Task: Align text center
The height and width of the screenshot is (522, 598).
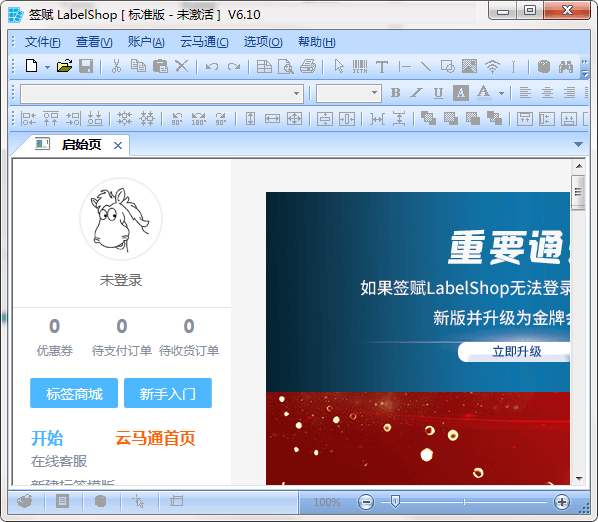Action: [547, 93]
